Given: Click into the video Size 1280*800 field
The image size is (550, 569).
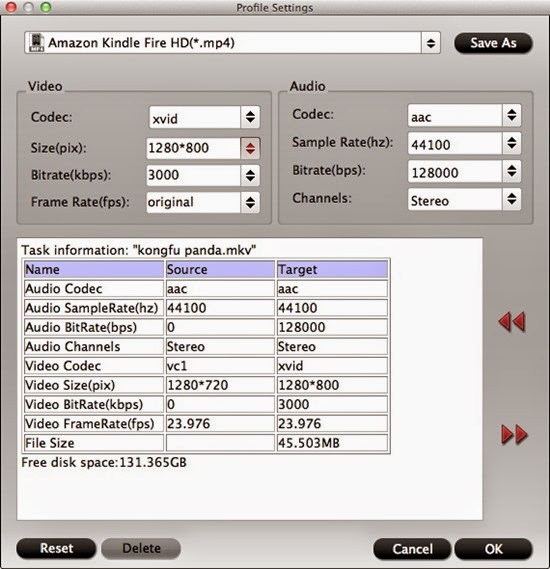Looking at the screenshot, I should coord(193,148).
